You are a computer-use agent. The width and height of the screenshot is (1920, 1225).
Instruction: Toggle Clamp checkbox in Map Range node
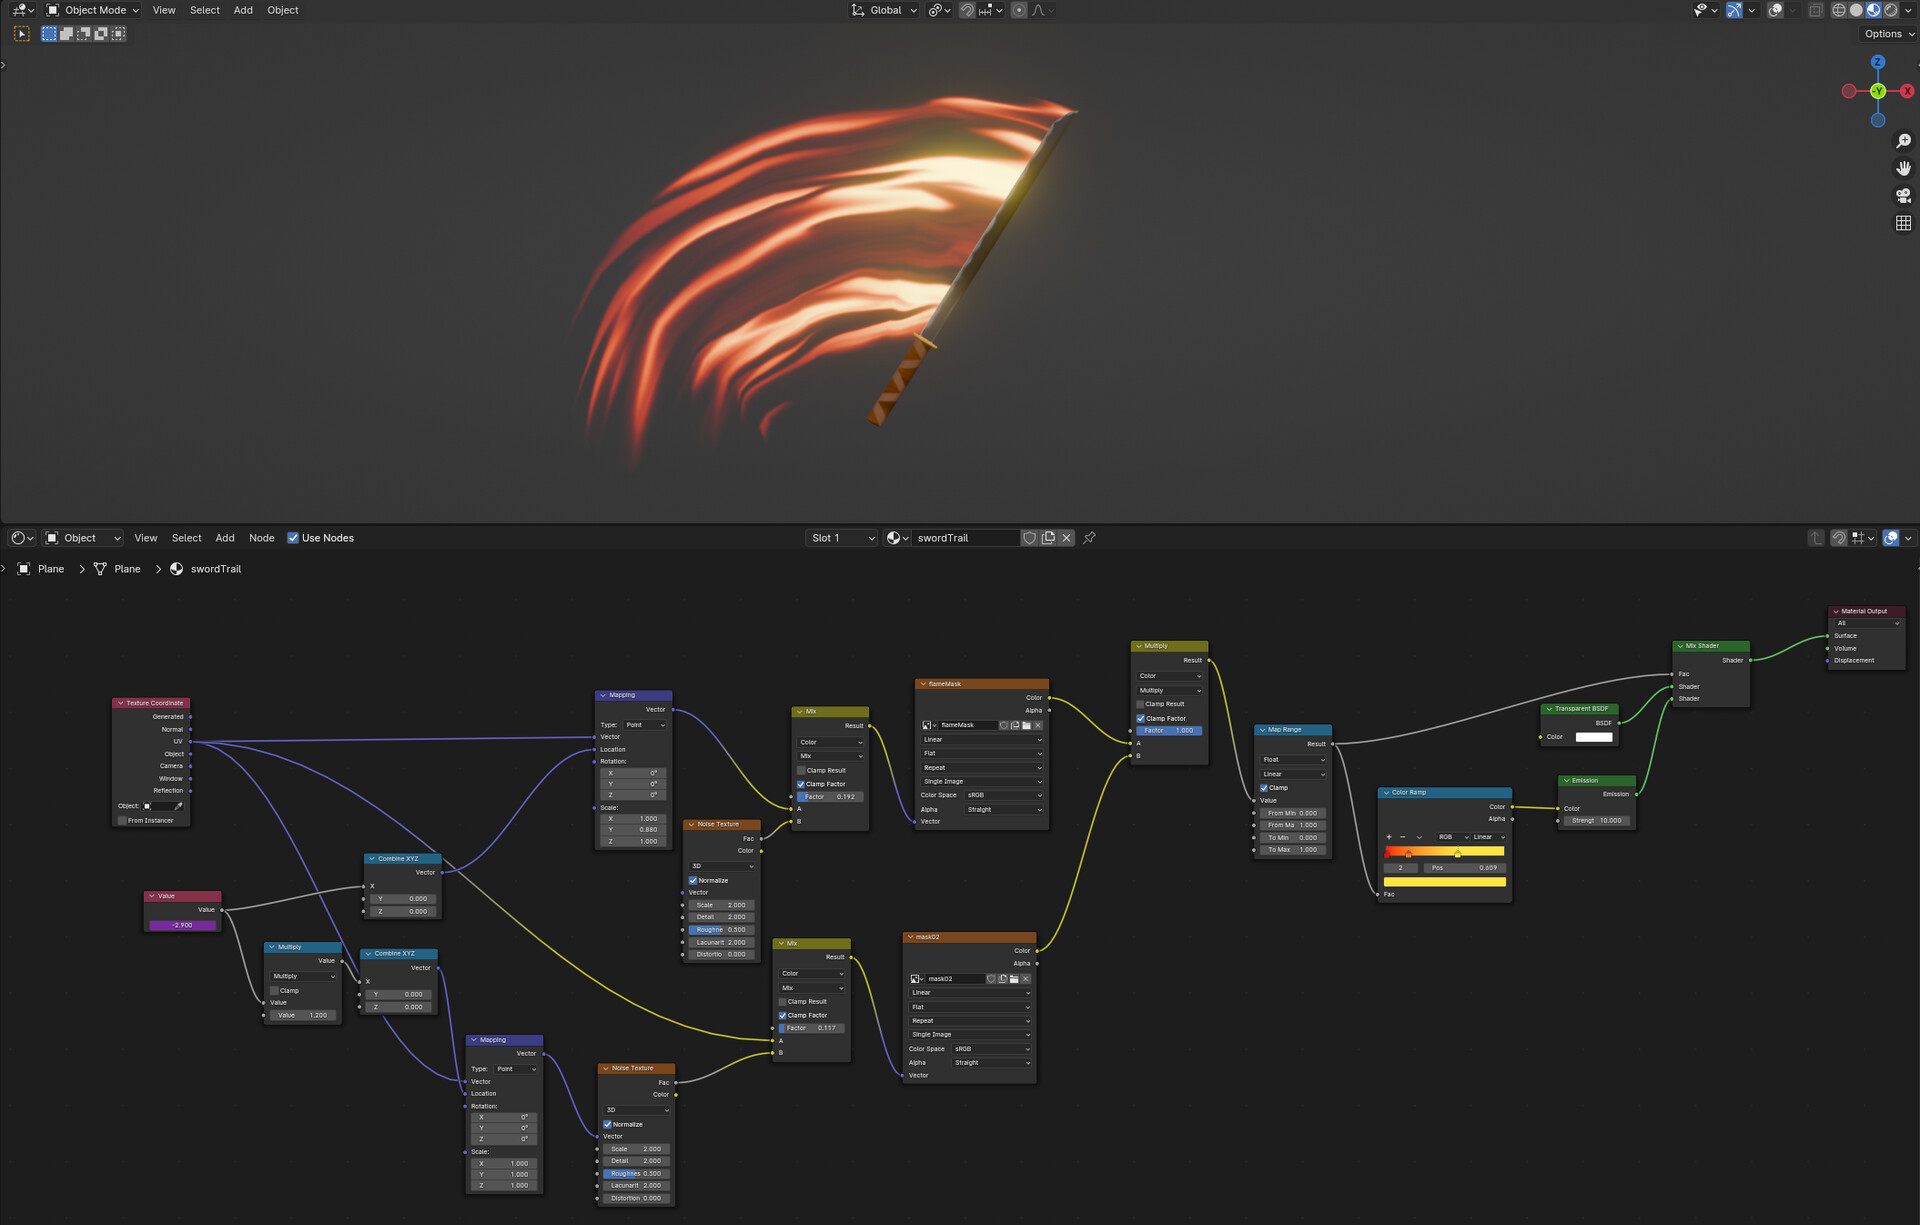[x=1264, y=788]
